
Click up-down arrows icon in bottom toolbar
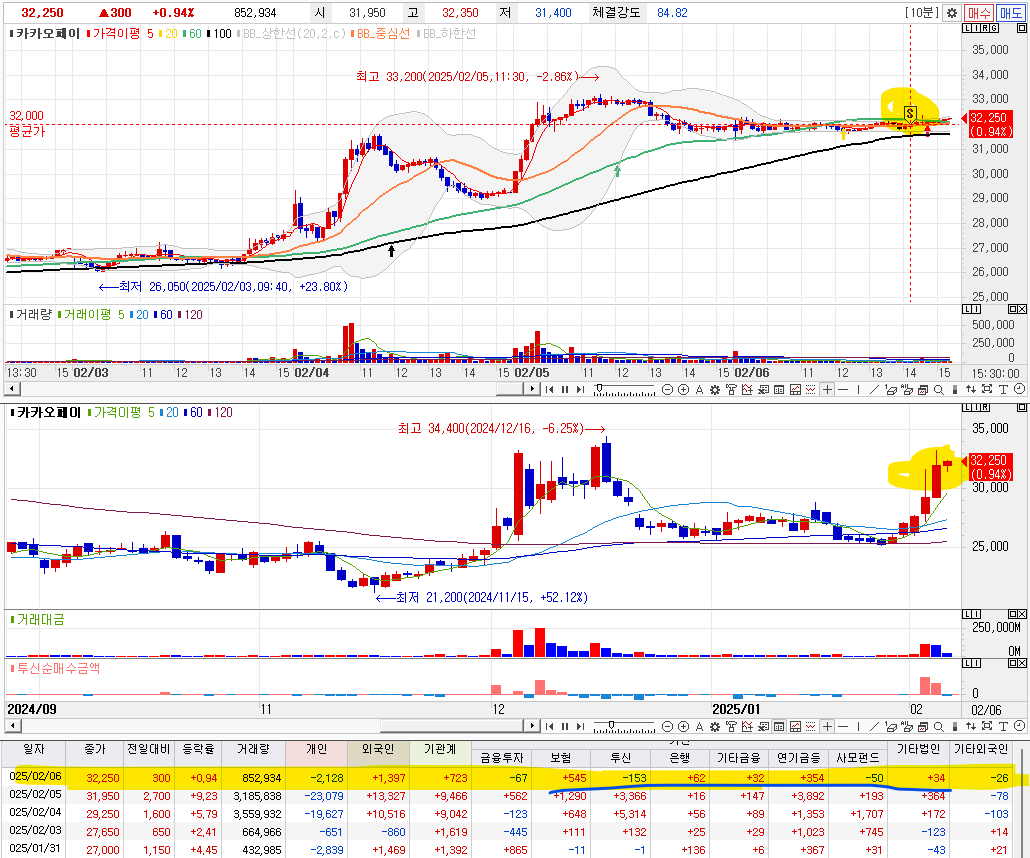[x=970, y=727]
